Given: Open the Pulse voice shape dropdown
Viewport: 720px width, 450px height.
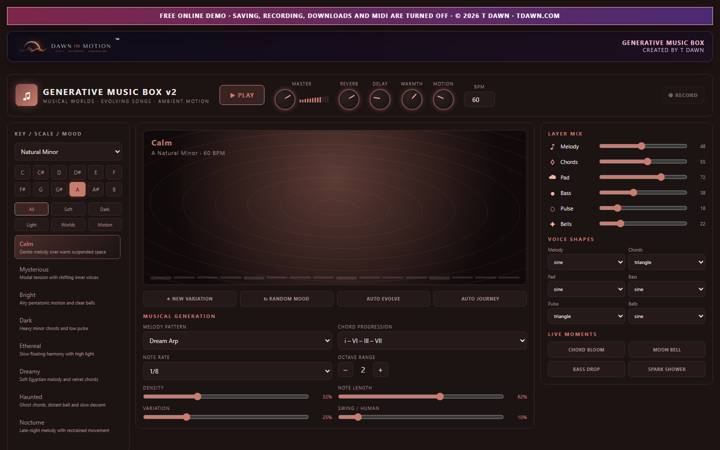Looking at the screenshot, I should [x=586, y=316].
